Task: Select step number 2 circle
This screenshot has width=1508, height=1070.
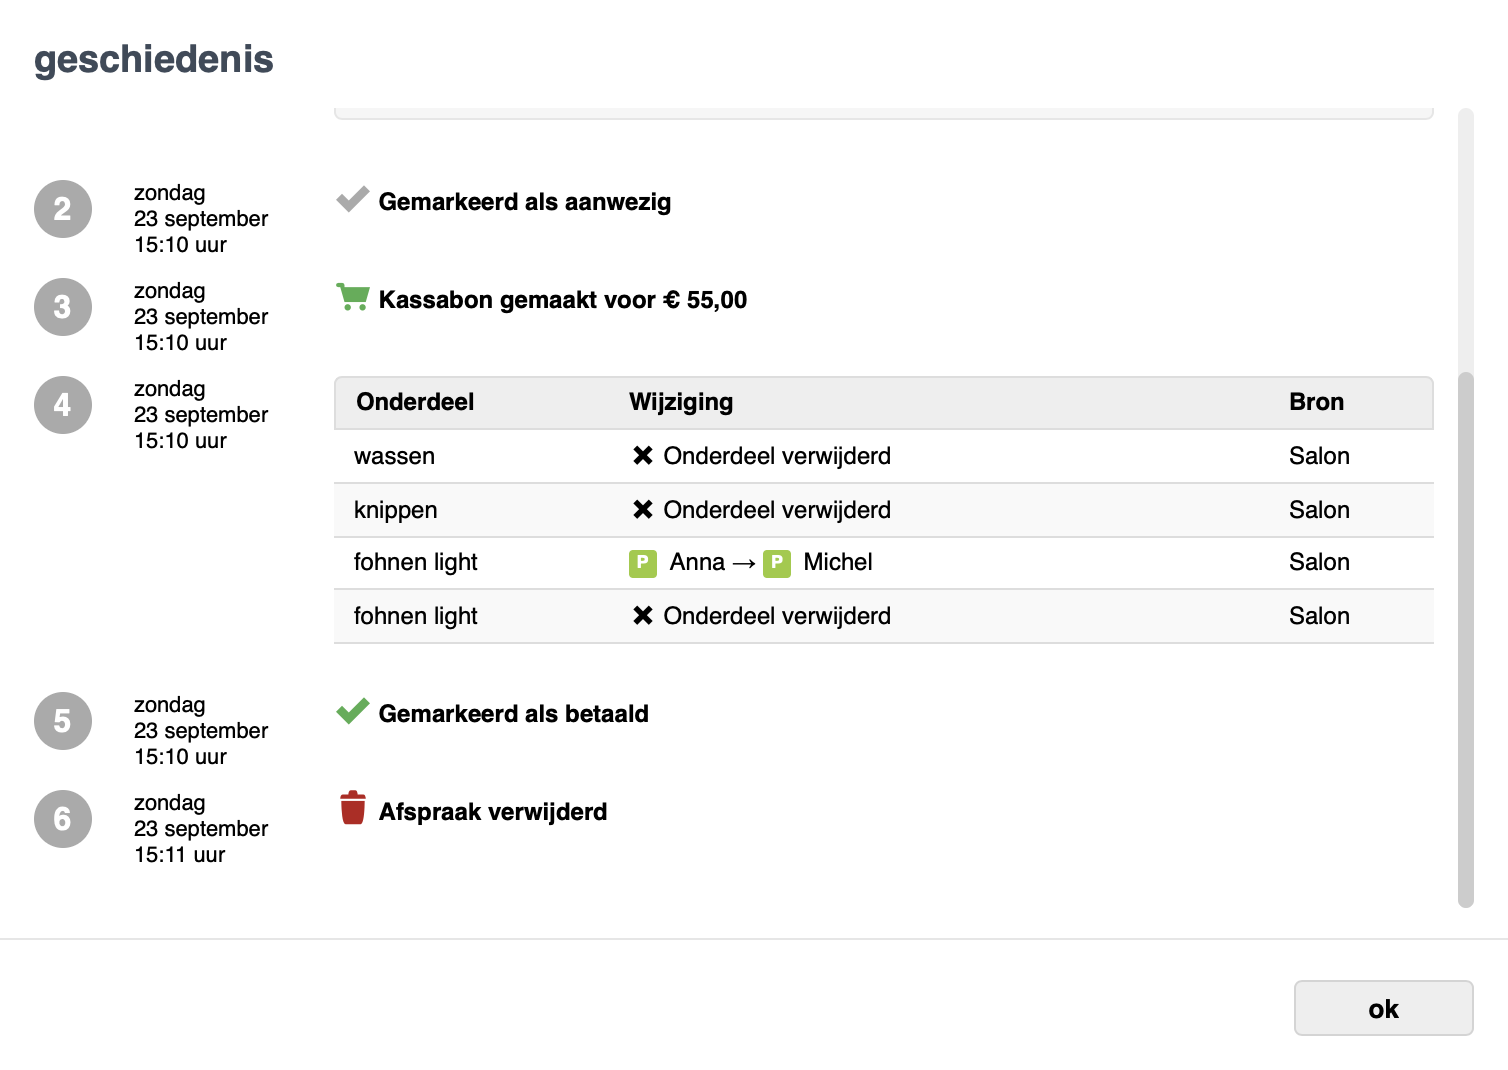Action: tap(63, 209)
